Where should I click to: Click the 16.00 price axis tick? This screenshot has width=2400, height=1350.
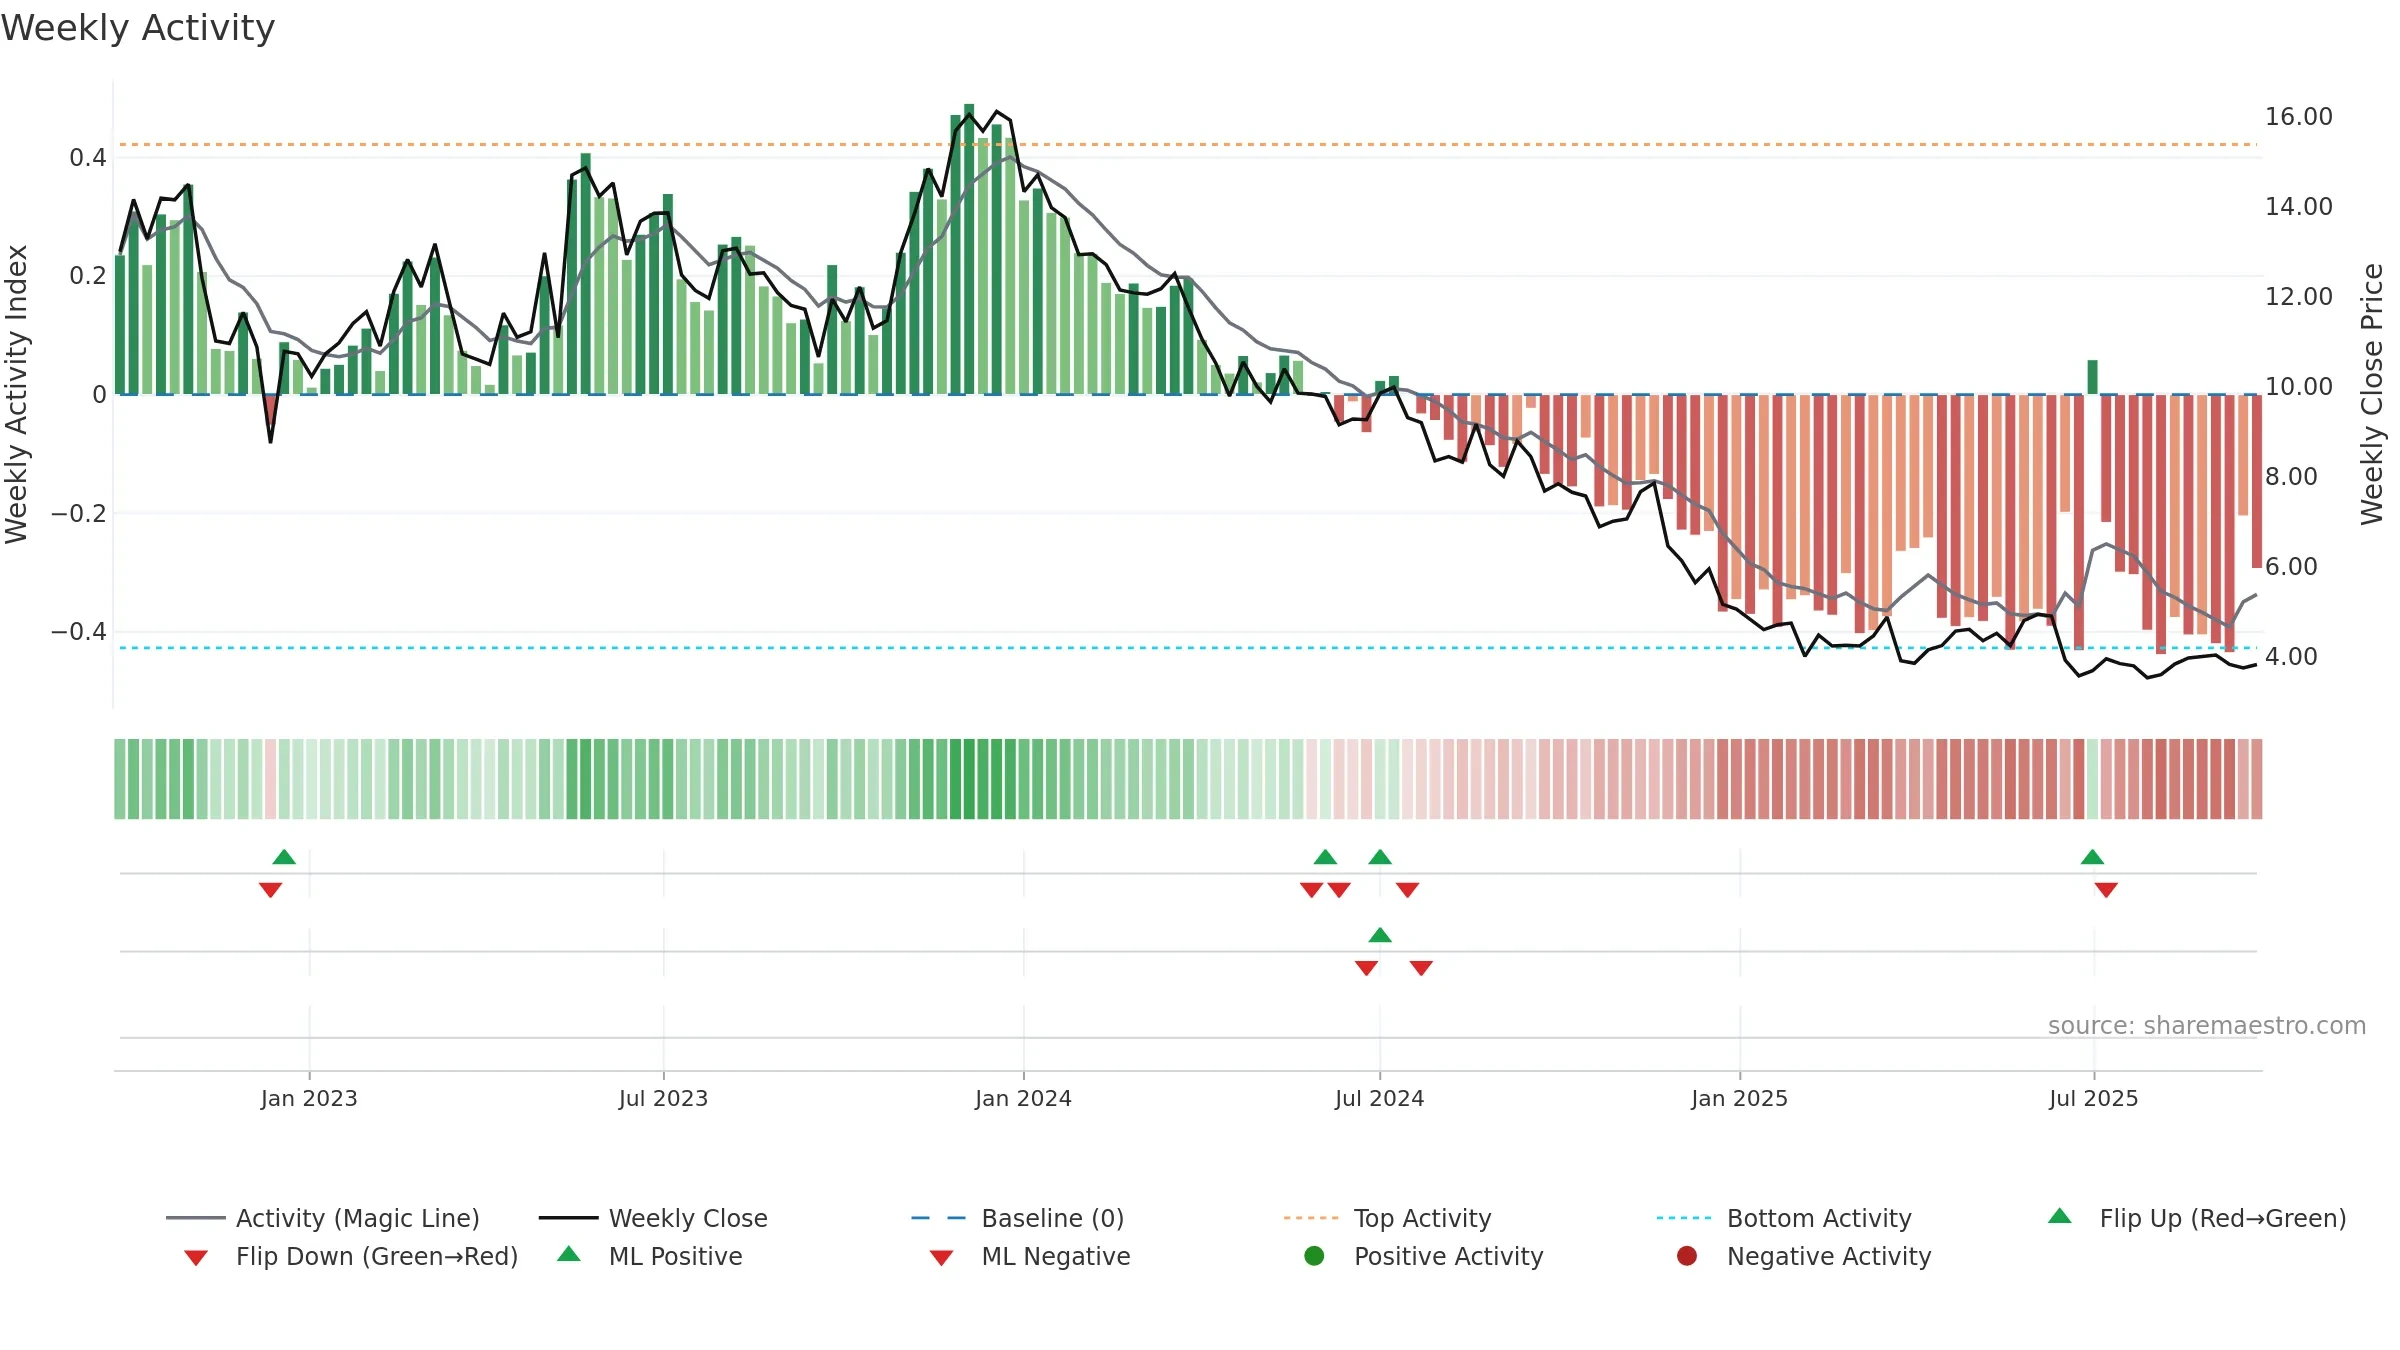2298,117
